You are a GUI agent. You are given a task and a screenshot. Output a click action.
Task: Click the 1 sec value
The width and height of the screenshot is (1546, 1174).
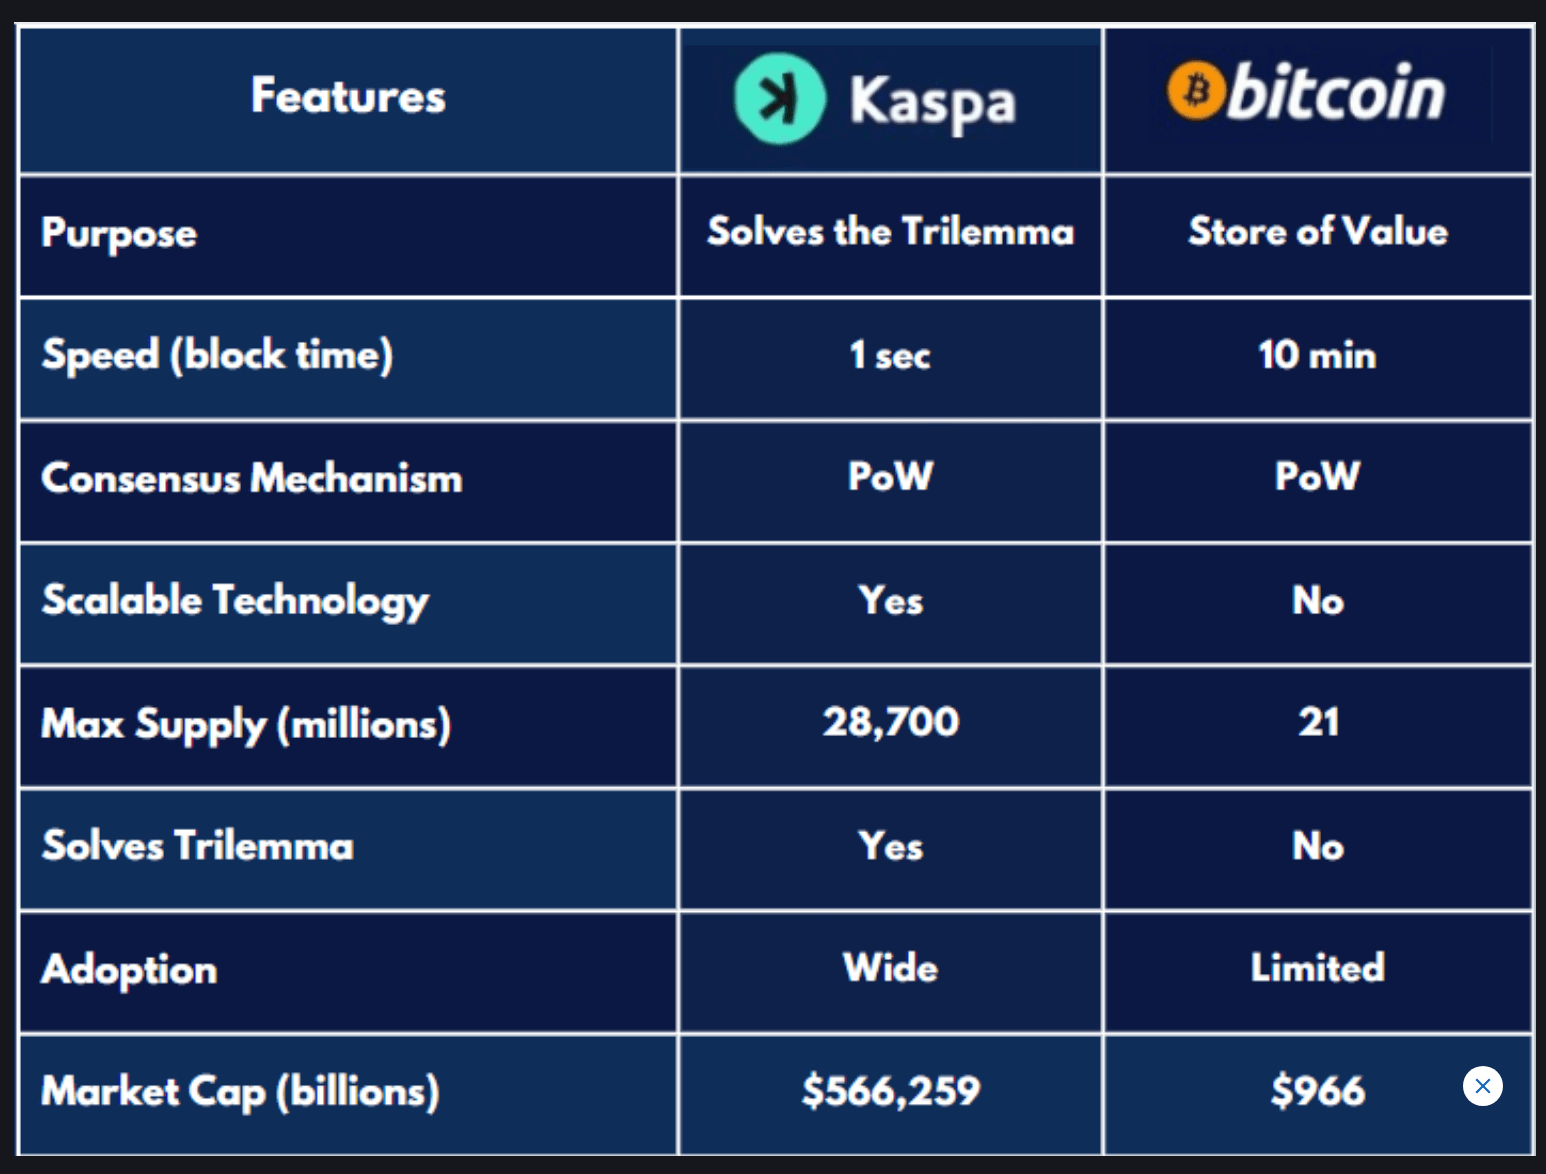889,355
